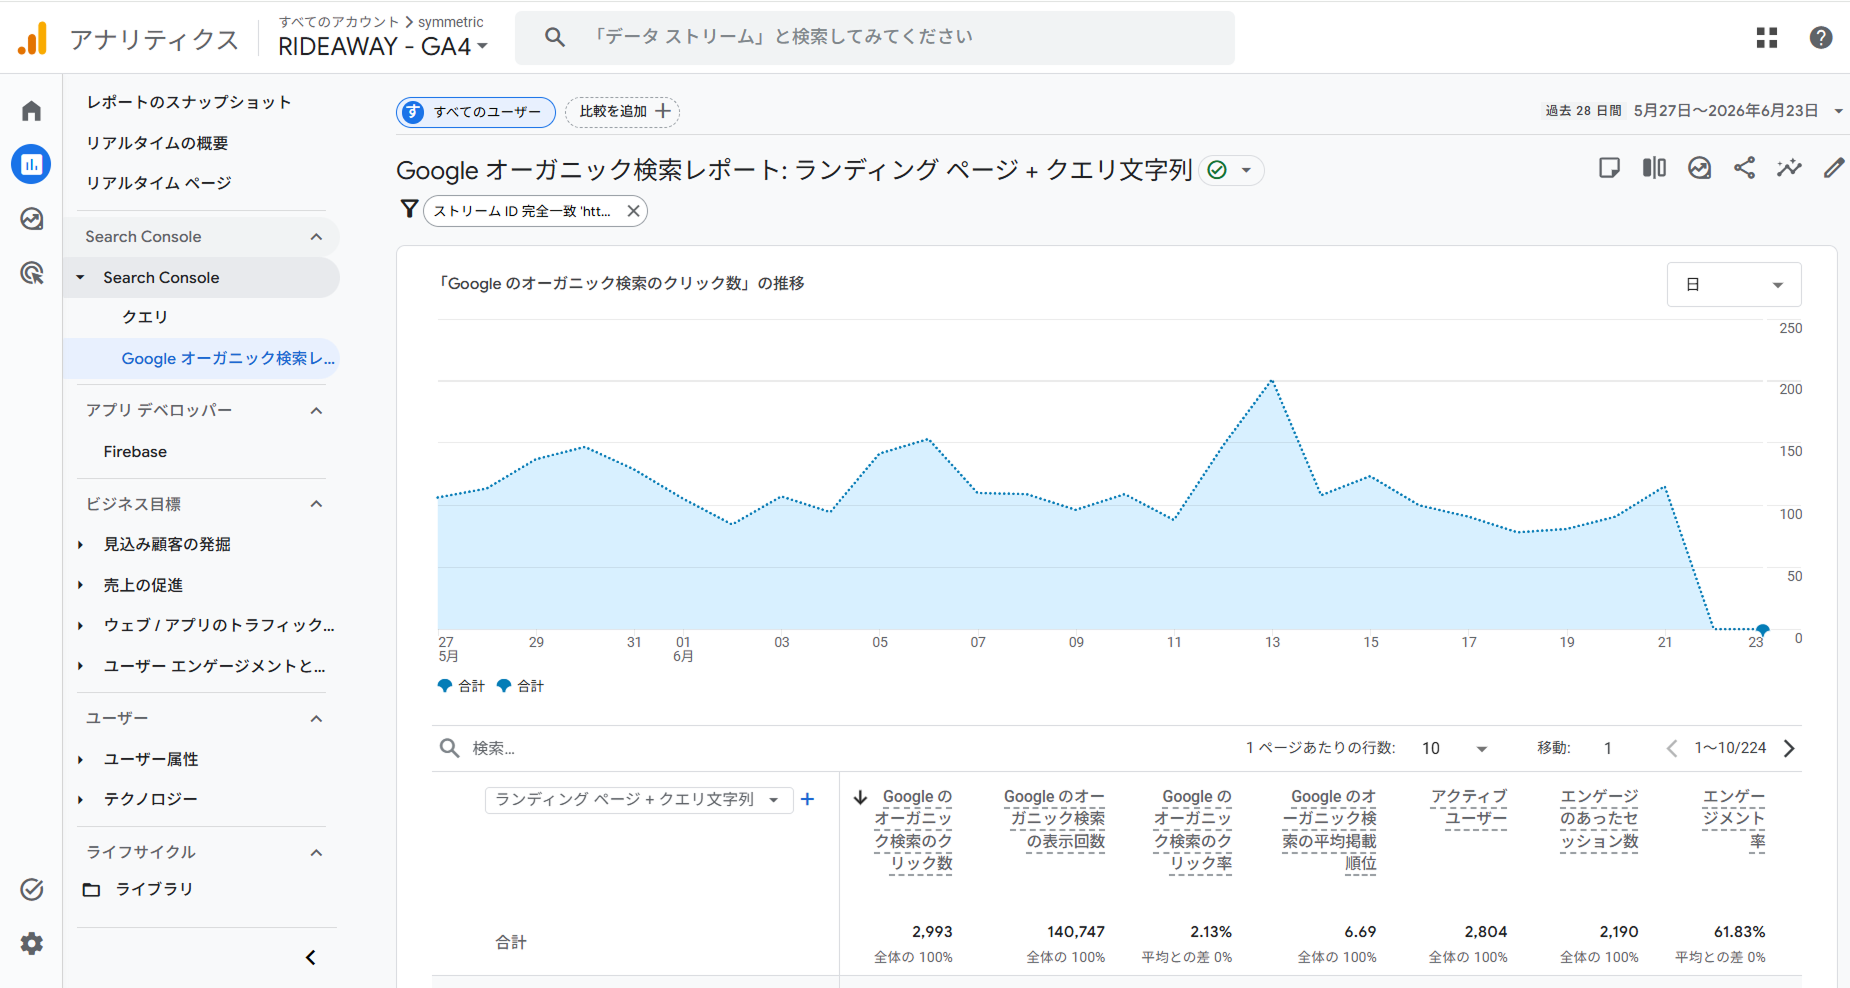Open リアルタイムの概要
Screen dimensions: 1850x988
[157, 143]
